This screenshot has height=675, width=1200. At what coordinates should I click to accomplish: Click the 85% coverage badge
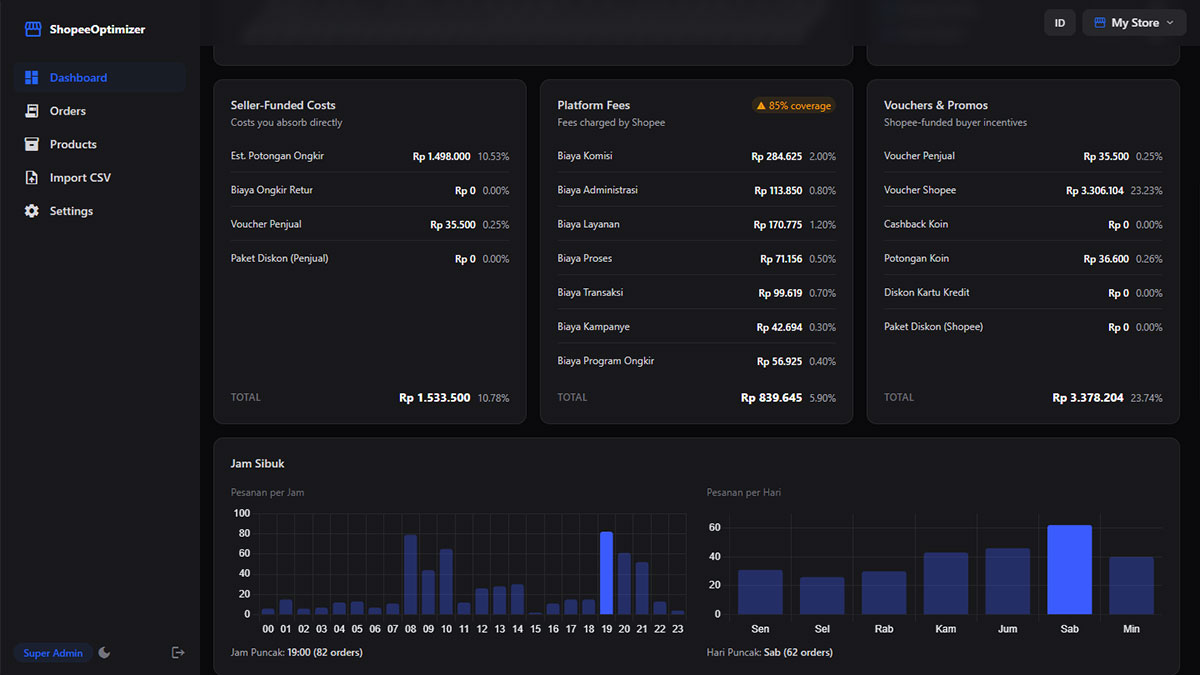point(793,105)
